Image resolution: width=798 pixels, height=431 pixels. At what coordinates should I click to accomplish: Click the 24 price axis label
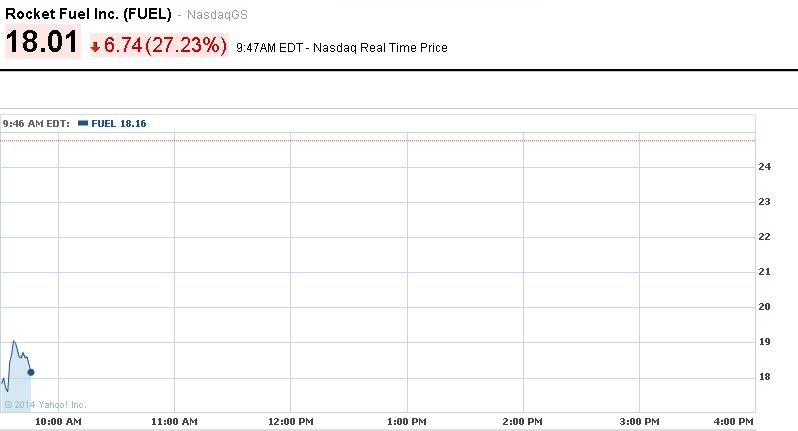pyautogui.click(x=765, y=167)
